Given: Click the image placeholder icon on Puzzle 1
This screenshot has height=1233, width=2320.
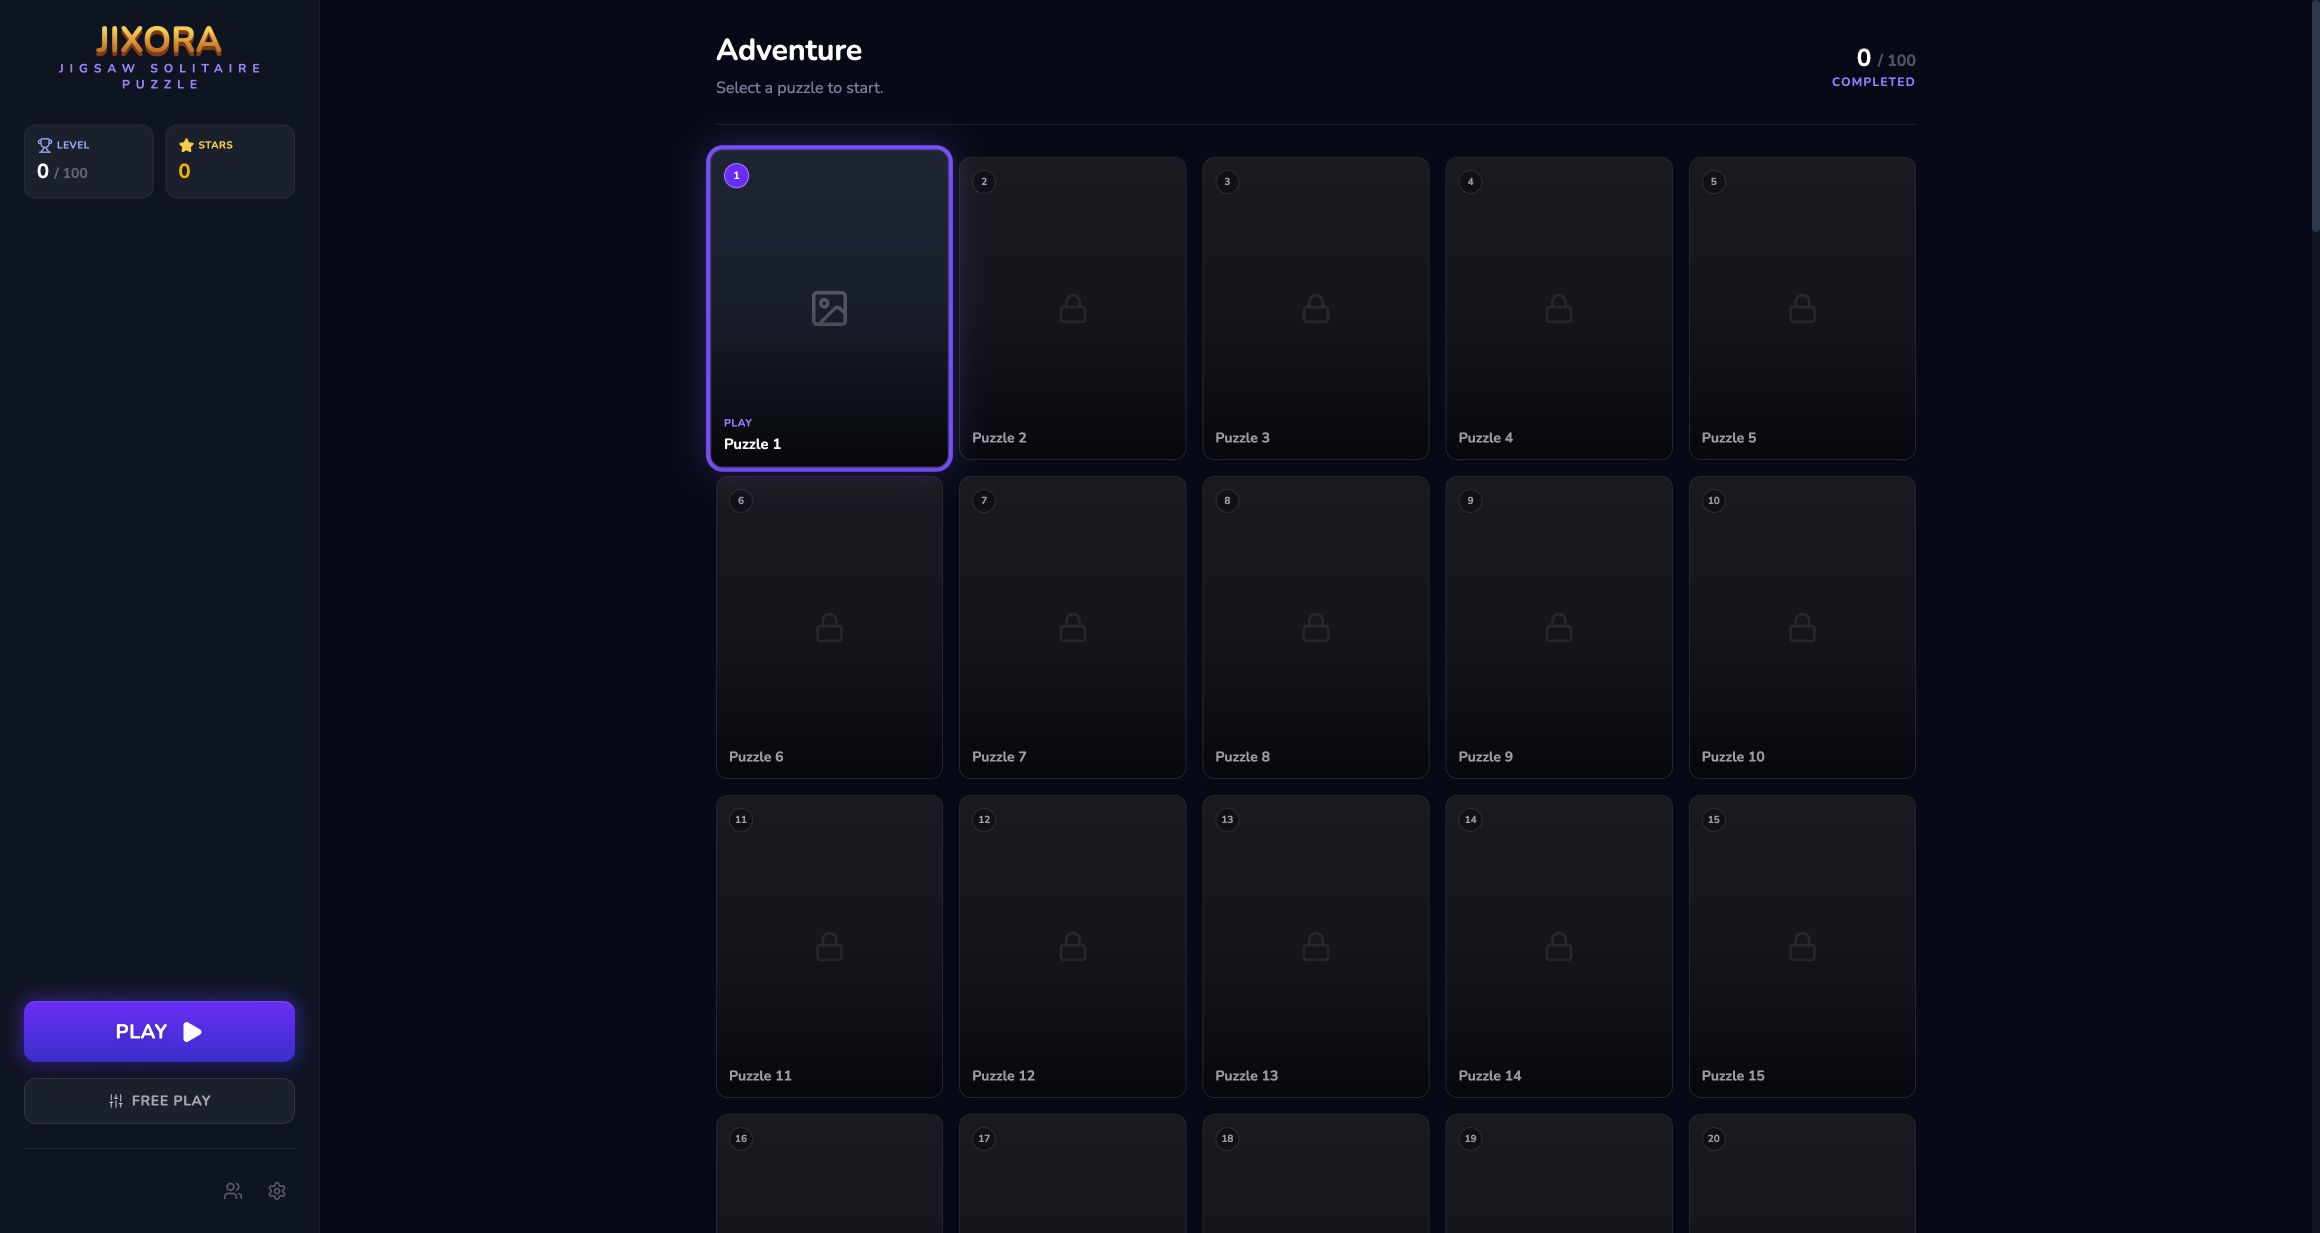Looking at the screenshot, I should [829, 308].
